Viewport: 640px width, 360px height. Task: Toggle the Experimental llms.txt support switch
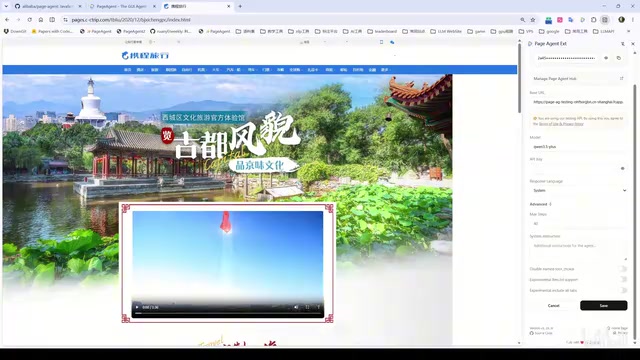click(622, 280)
